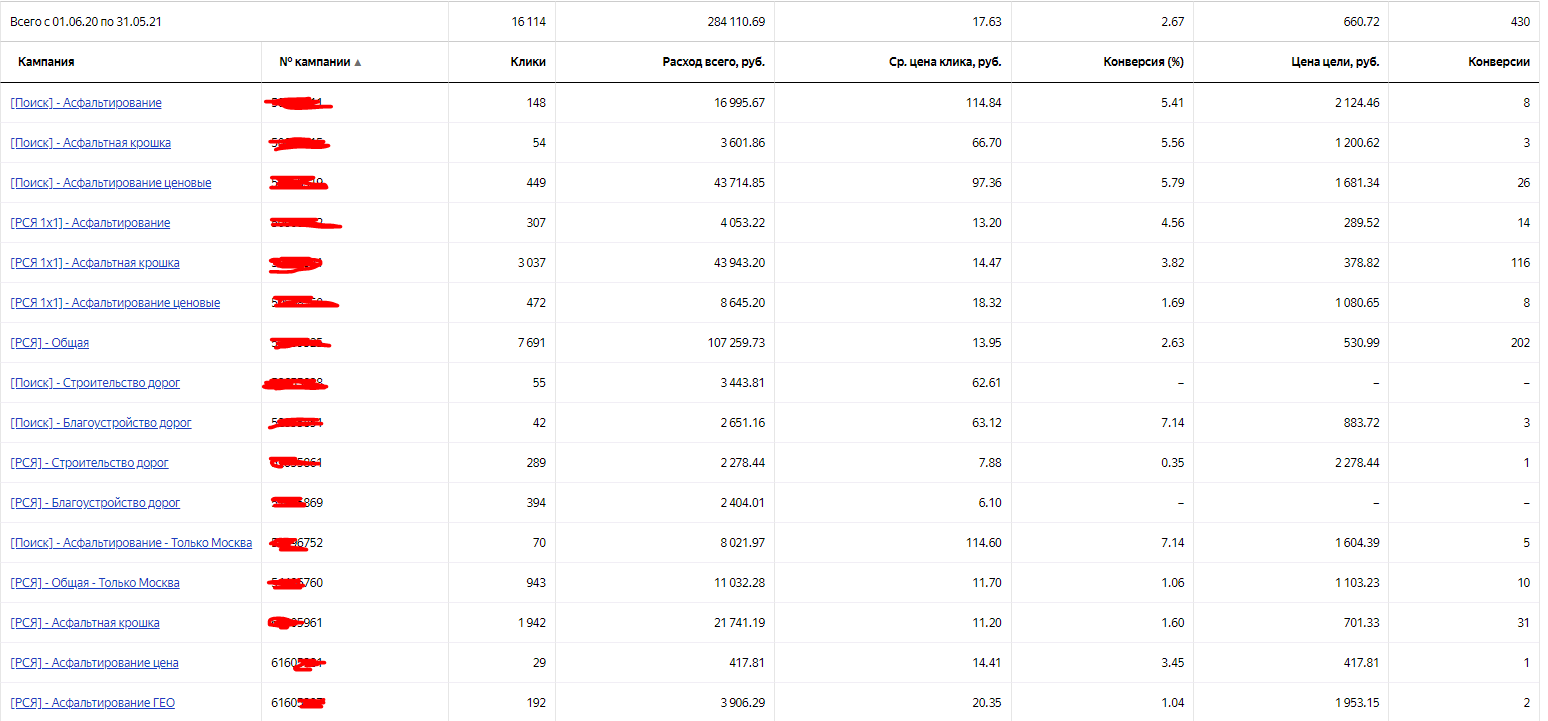Open [РСЯ] - Асфальтирование цена campaign
This screenshot has height=721, width=1548.
(x=94, y=663)
